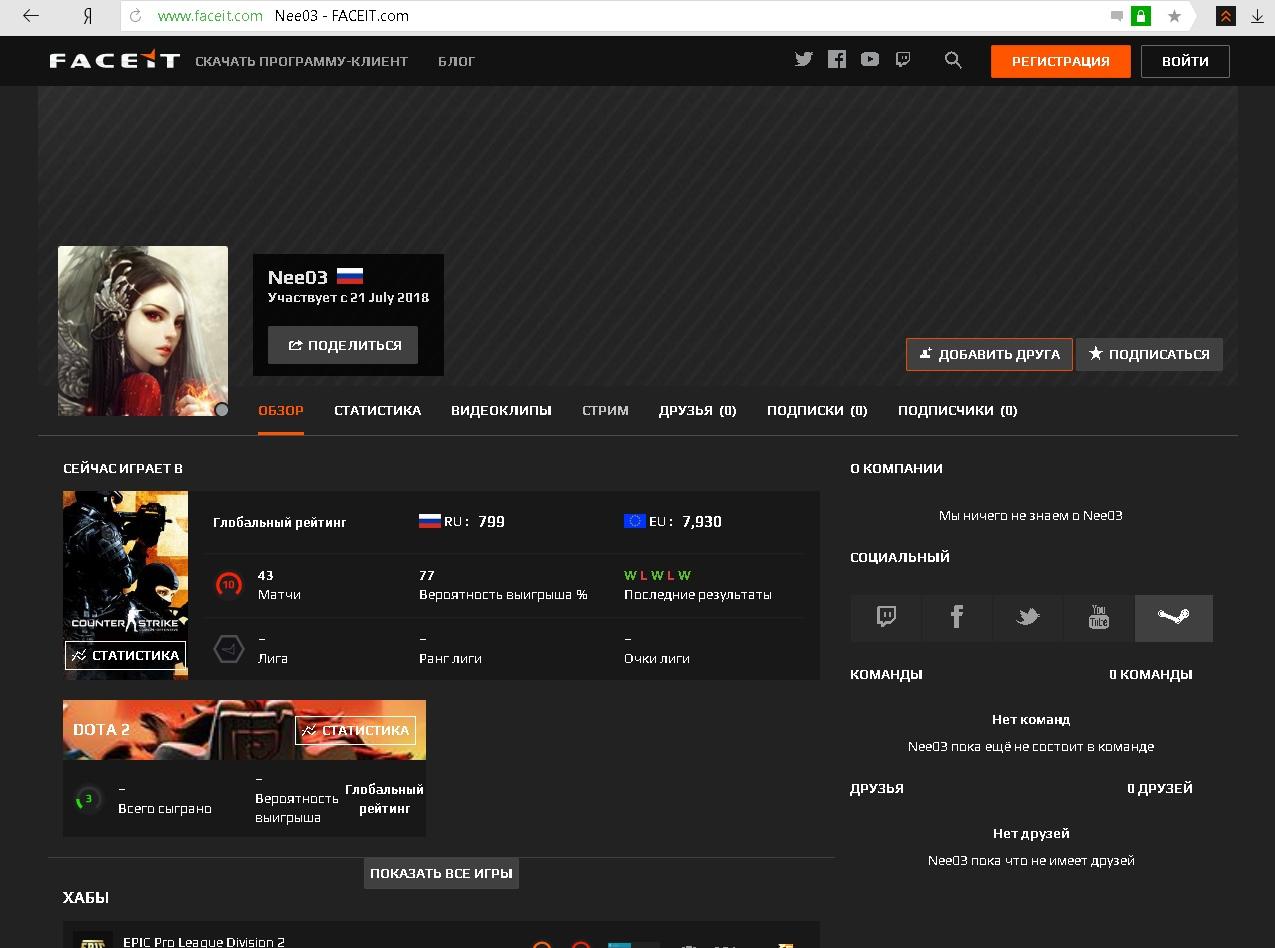This screenshot has width=1275, height=948.
Task: Go back with the browser arrow
Action: click(31, 16)
